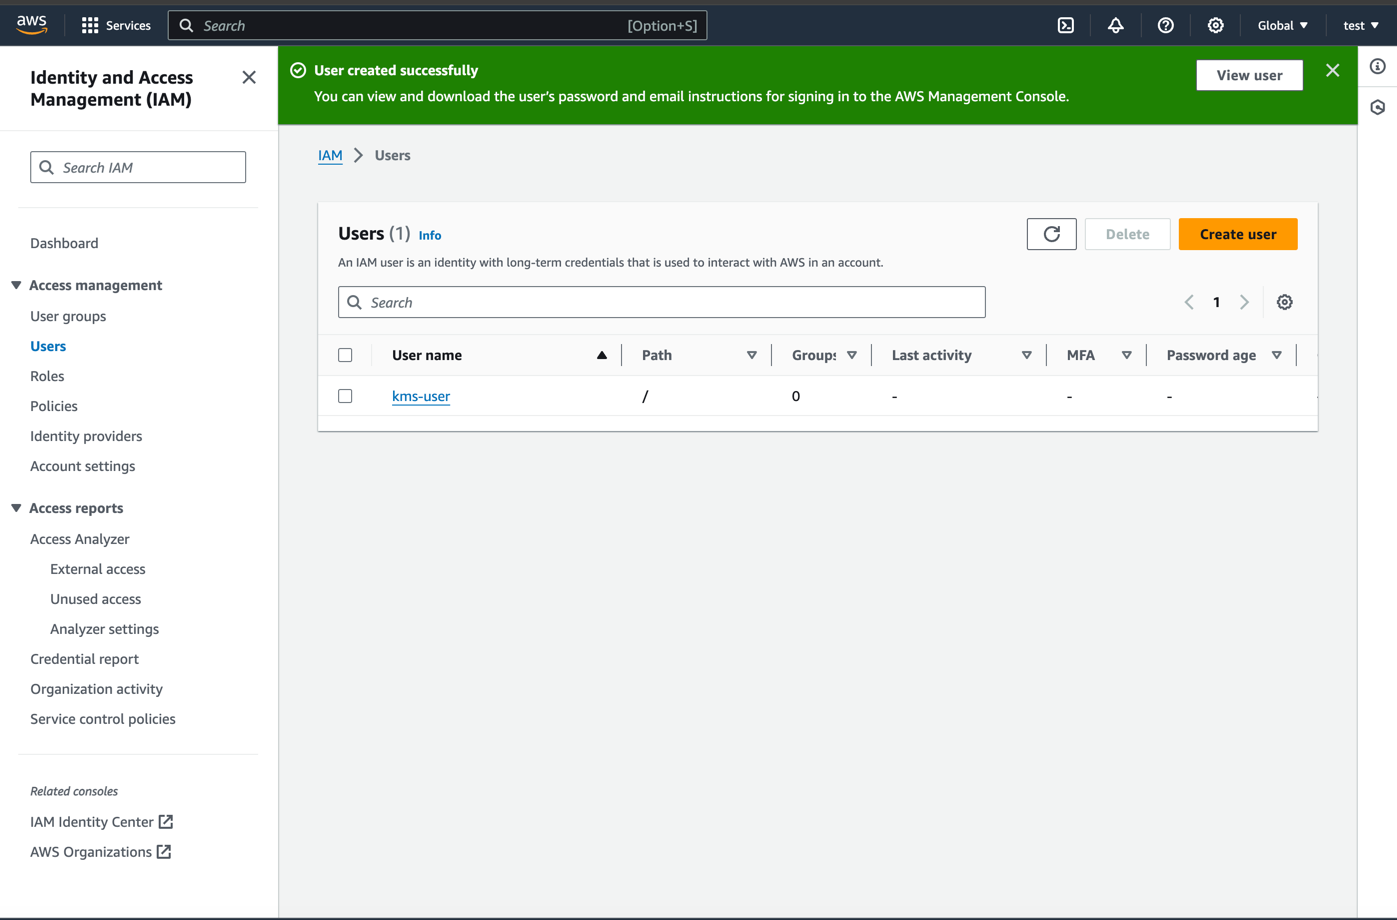Open Identity providers
This screenshot has width=1397, height=920.
coord(86,436)
